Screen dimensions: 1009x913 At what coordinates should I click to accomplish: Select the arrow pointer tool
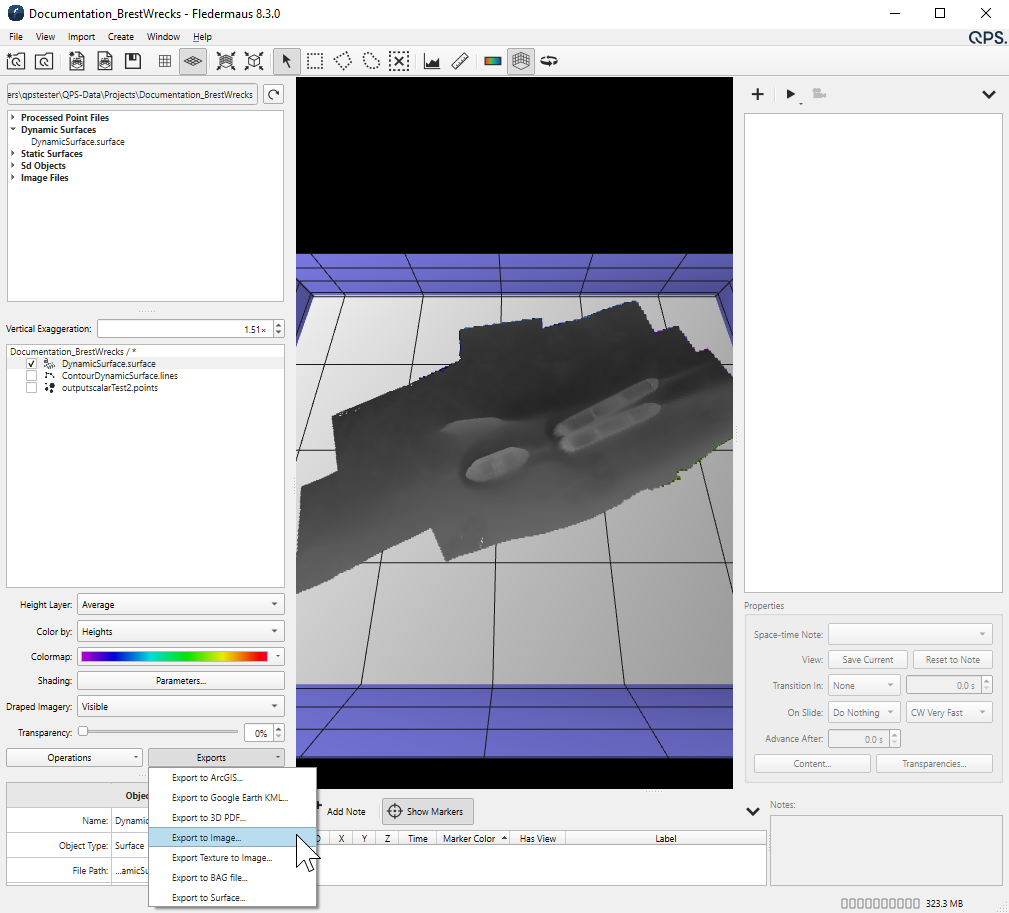click(286, 61)
